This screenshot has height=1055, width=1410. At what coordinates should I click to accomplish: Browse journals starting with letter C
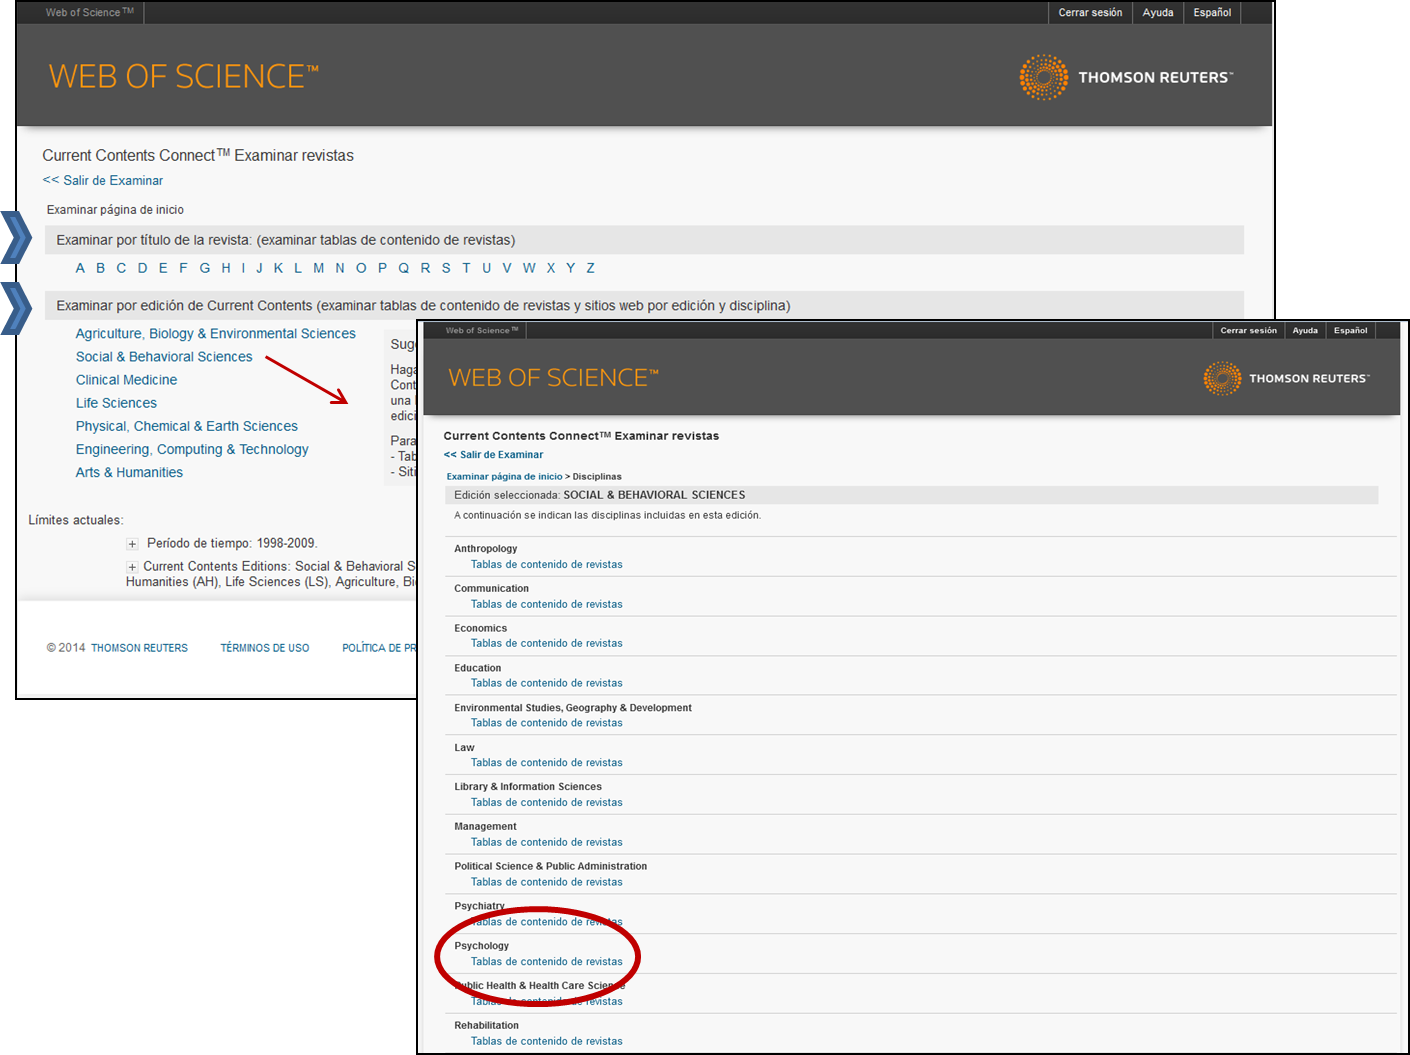point(121,268)
